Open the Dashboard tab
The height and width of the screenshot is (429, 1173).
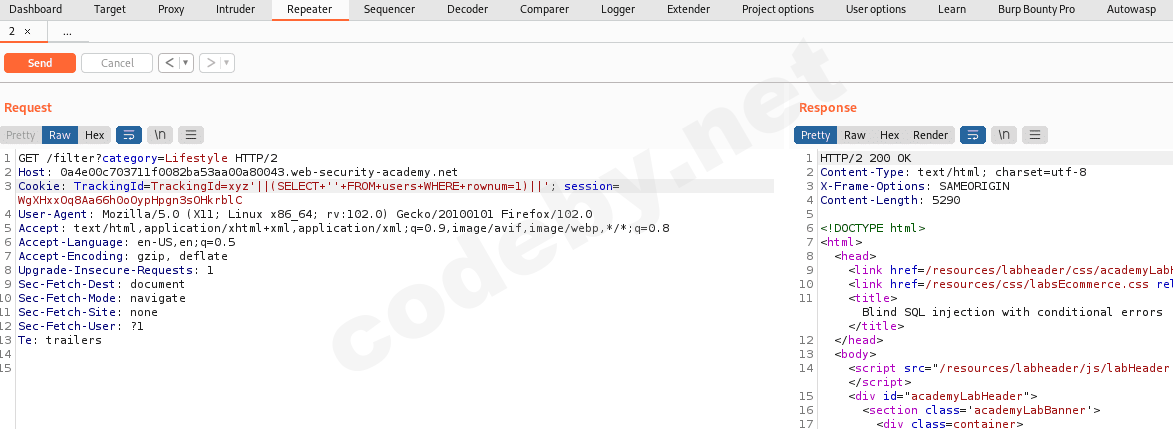(36, 10)
